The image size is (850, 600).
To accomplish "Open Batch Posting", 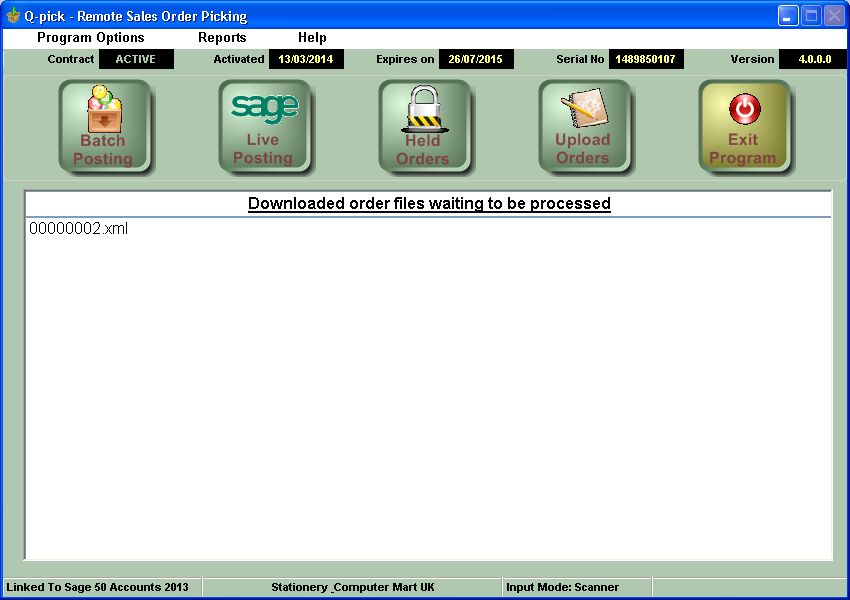I will 104,127.
